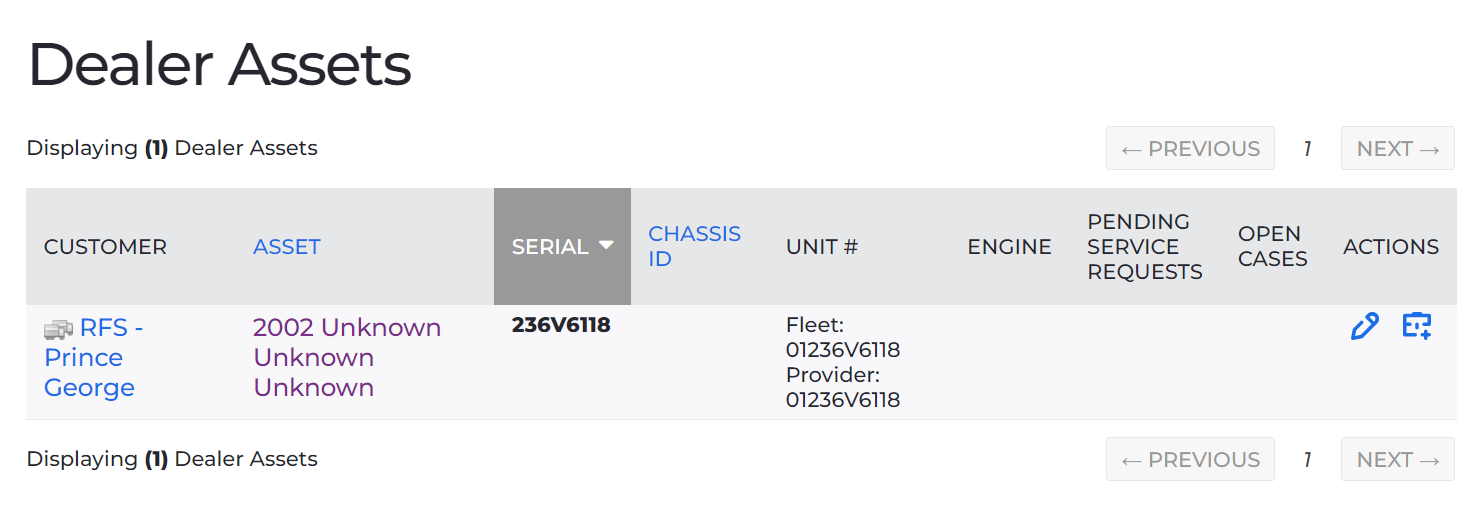Click the bottom NEXT pagination button
Viewport: 1478px width, 510px height.
click(1398, 459)
